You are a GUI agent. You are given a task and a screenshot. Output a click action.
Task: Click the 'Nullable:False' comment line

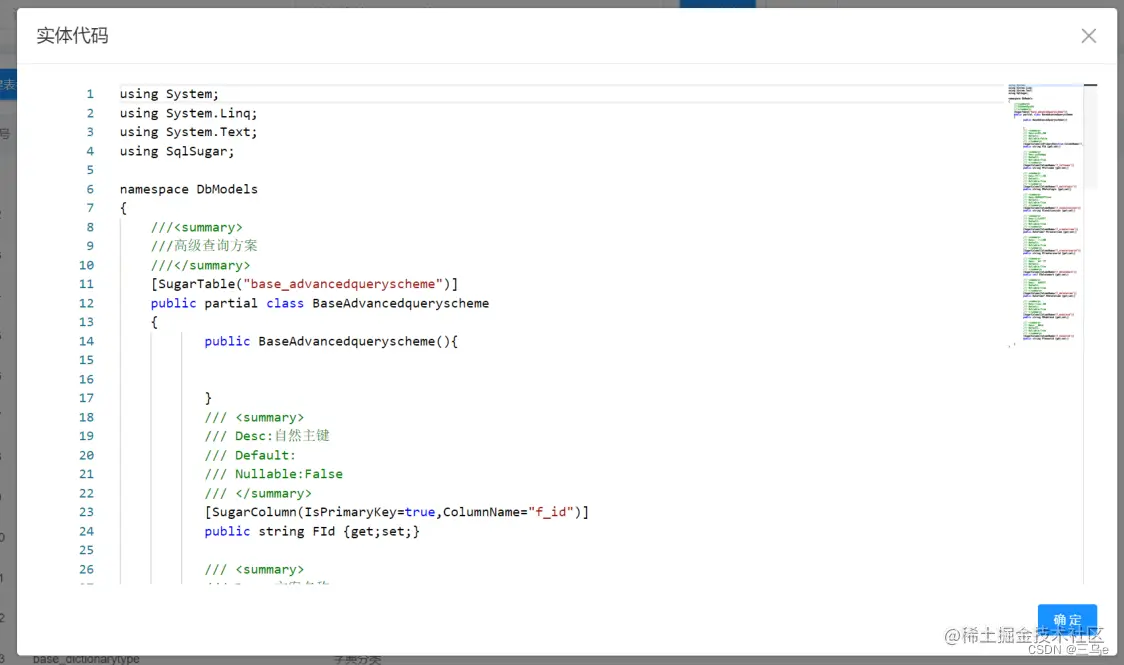coord(273,474)
